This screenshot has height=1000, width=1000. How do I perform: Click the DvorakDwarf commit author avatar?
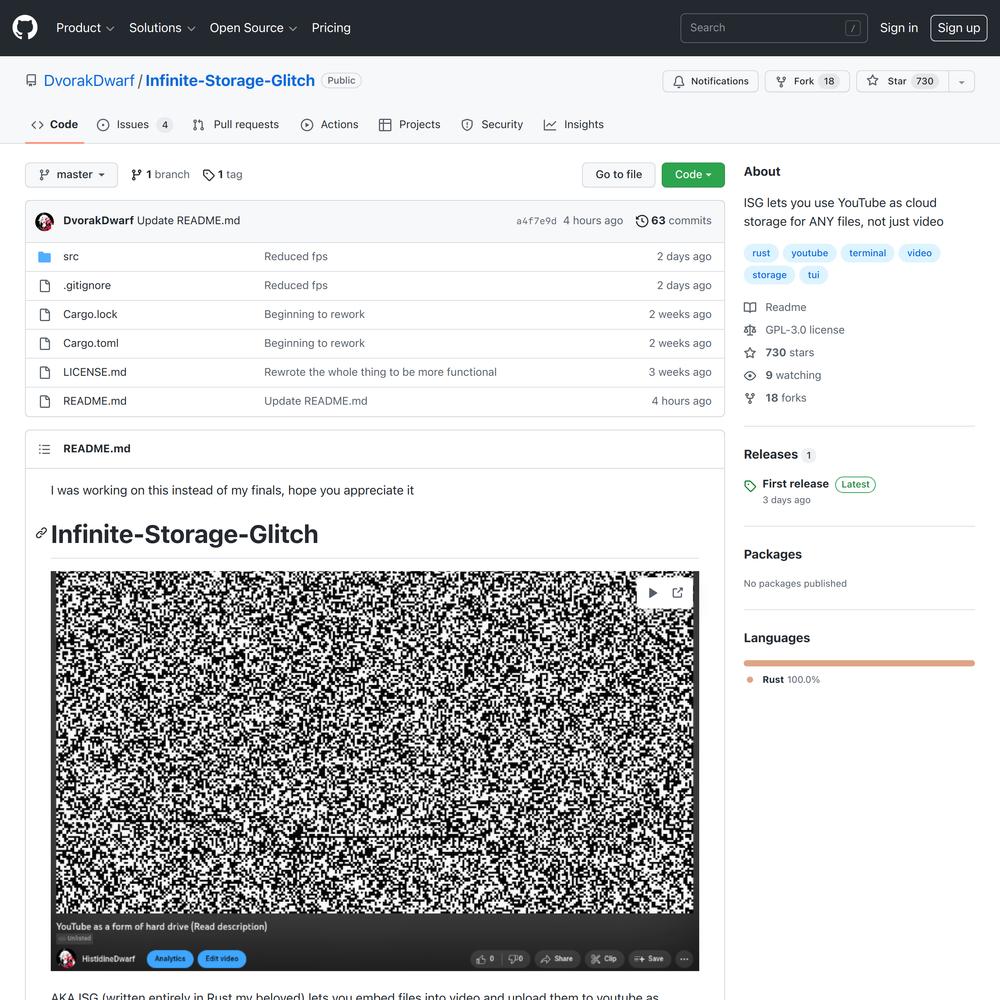tap(45, 221)
